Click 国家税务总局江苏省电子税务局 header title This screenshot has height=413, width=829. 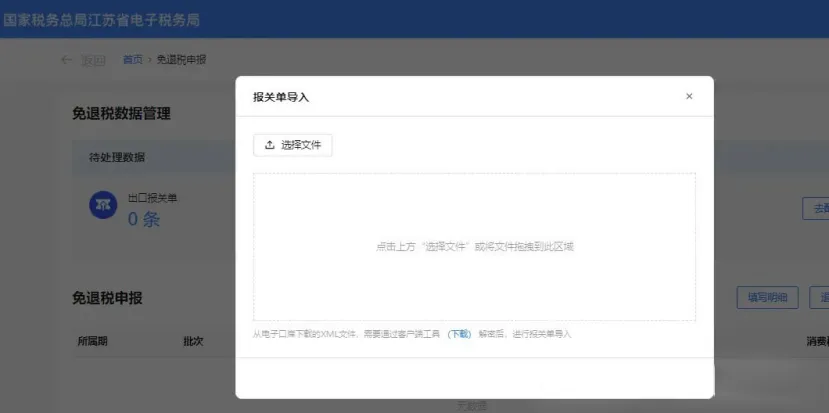click(x=102, y=20)
